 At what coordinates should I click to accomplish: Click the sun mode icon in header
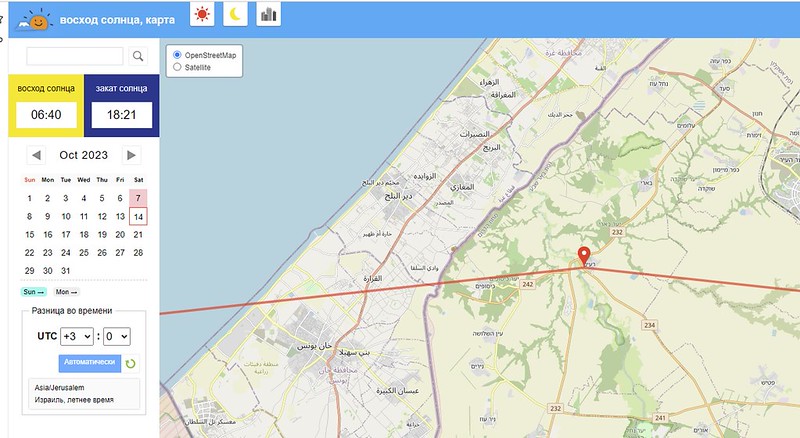click(202, 14)
